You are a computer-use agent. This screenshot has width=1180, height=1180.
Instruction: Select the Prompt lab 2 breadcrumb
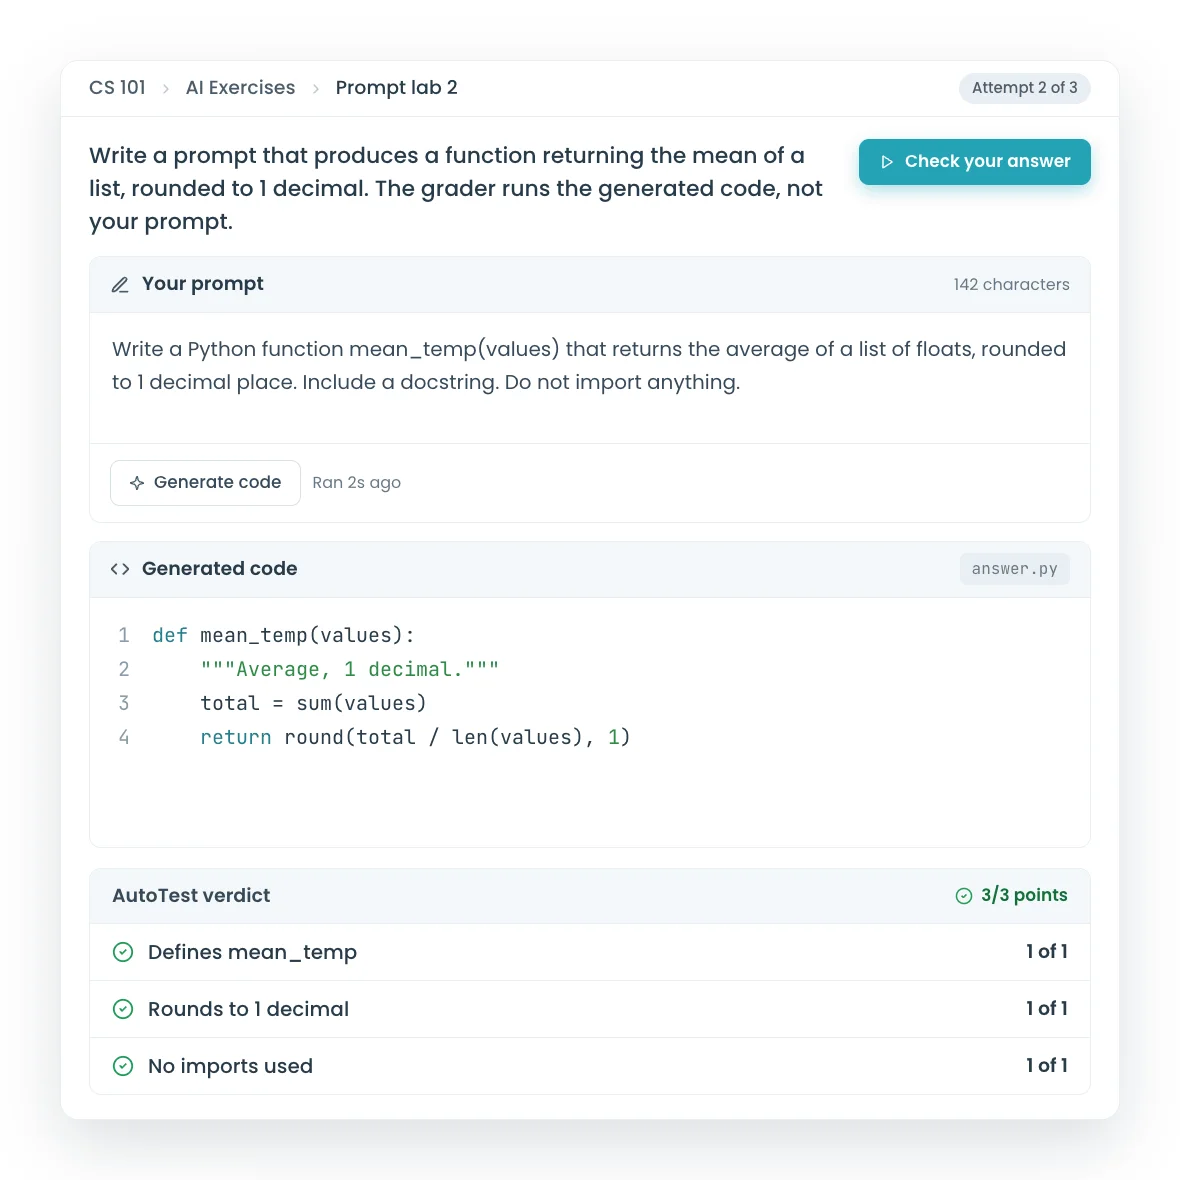click(397, 88)
